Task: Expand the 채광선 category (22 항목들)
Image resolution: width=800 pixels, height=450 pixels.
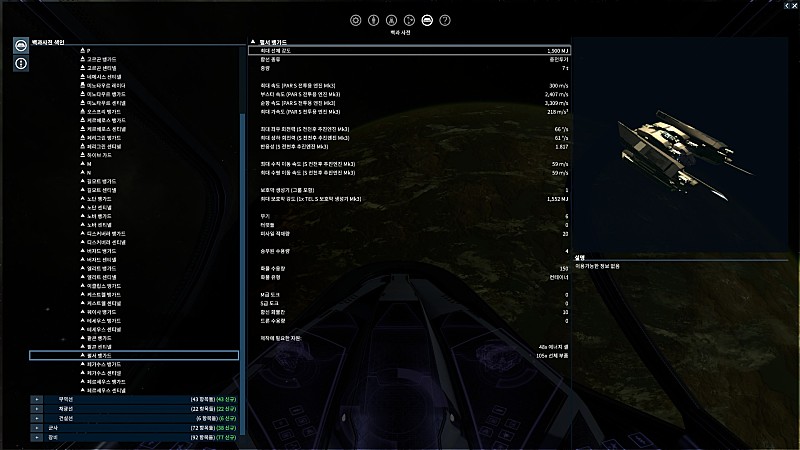Action: pyautogui.click(x=37, y=409)
